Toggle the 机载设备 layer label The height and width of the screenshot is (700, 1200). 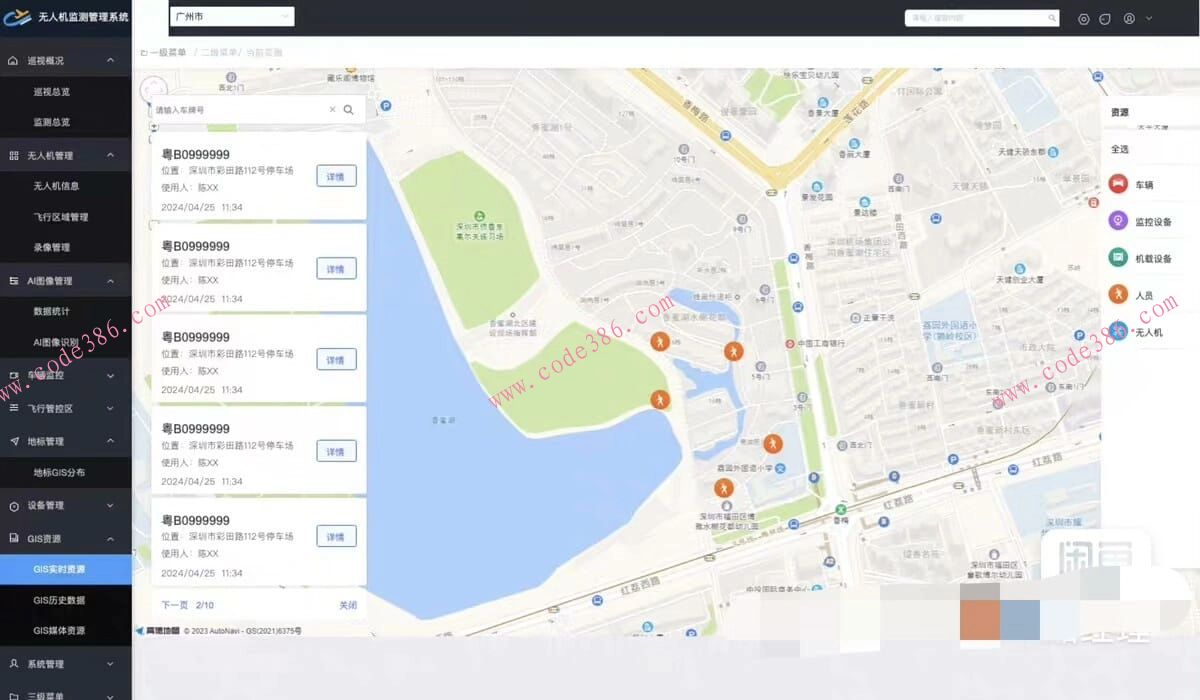[1153, 259]
